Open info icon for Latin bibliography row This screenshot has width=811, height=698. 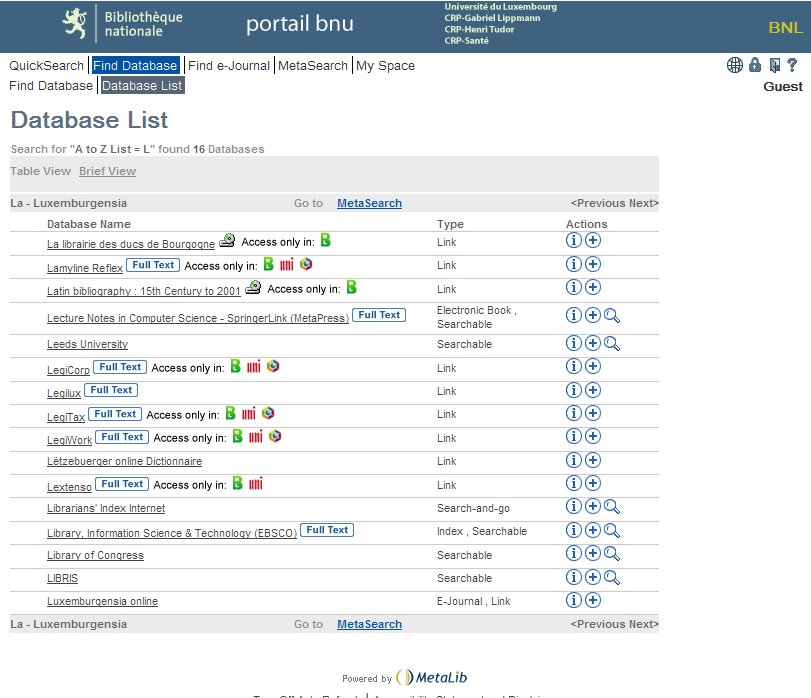click(x=573, y=287)
